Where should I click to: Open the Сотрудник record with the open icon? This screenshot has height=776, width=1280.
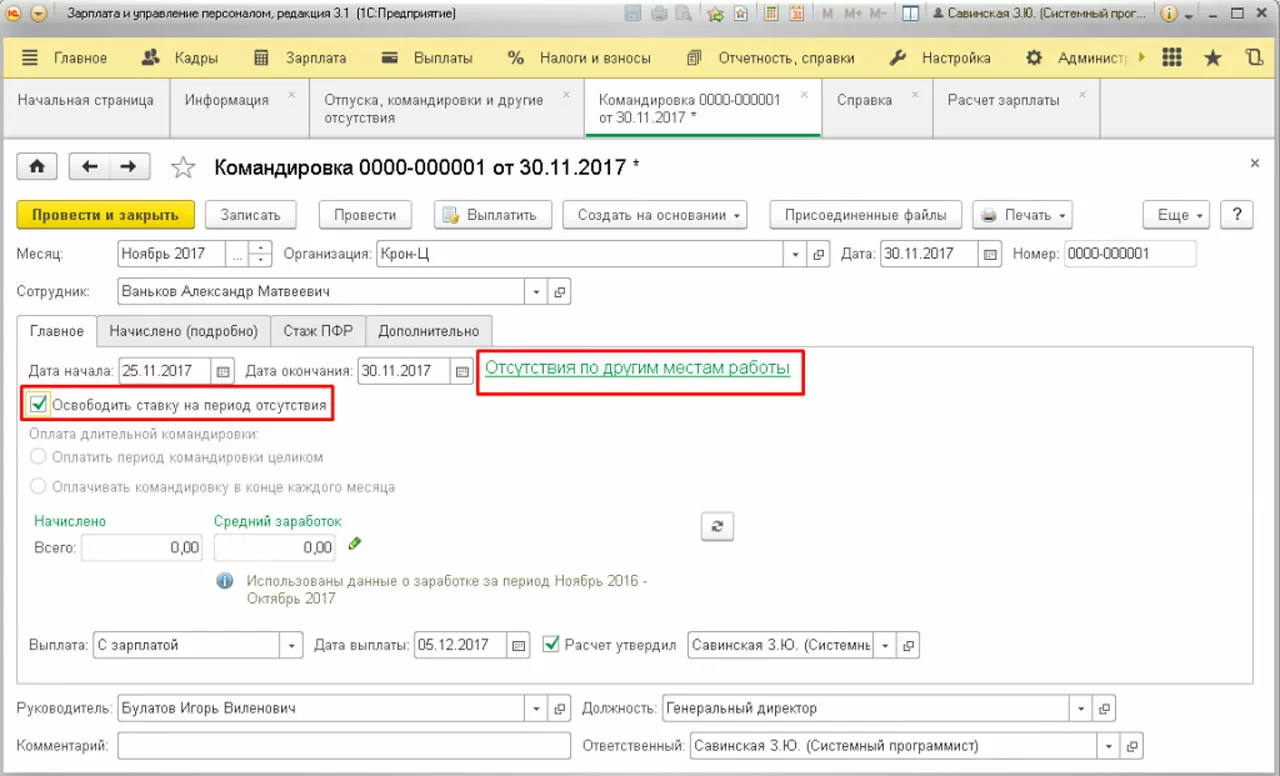560,292
